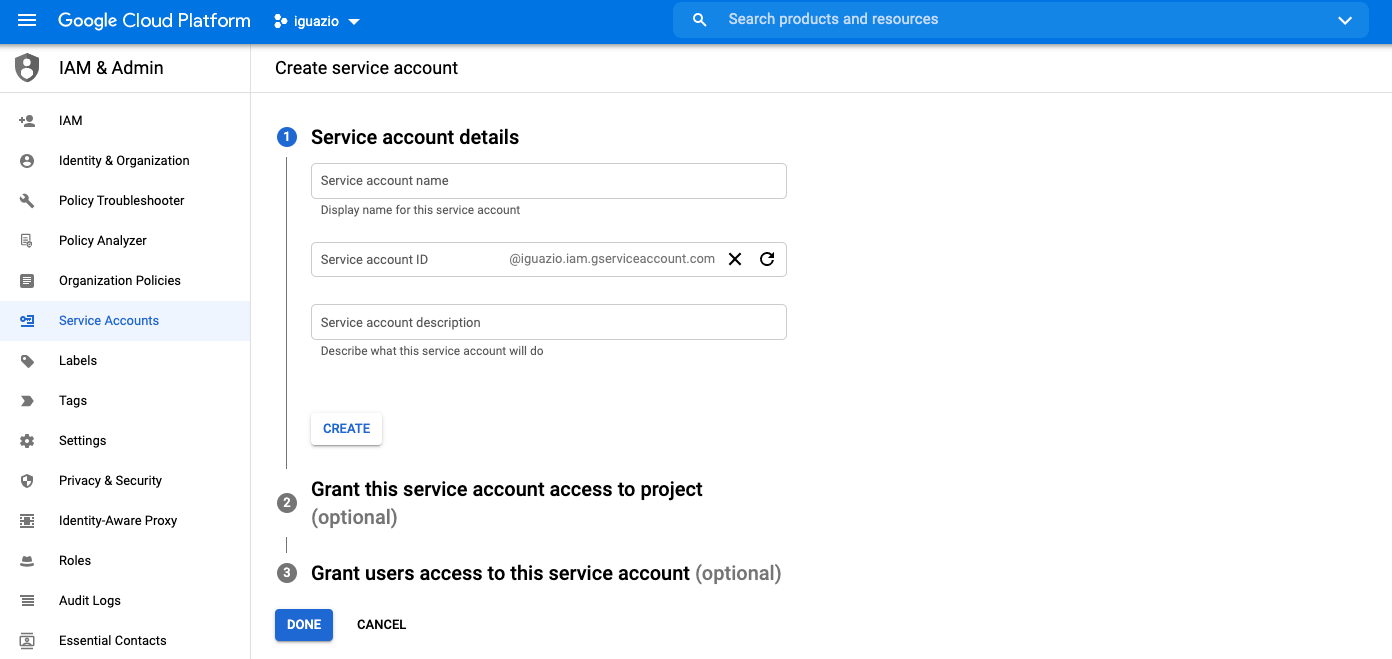The image size is (1392, 659).
Task: Click the Settings gear icon
Action: click(27, 441)
